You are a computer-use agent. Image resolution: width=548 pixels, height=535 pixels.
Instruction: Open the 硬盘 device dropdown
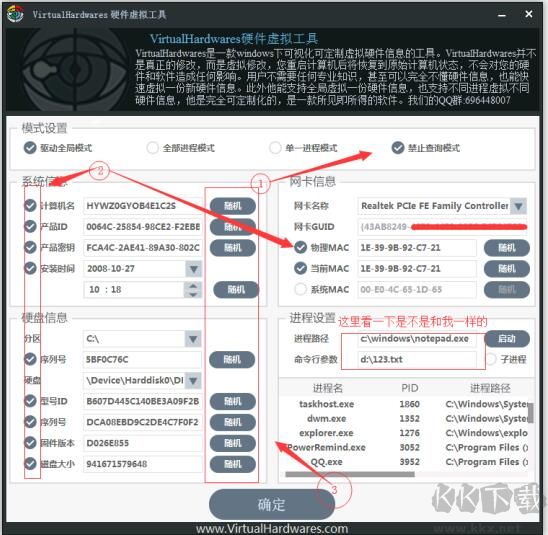[193, 380]
